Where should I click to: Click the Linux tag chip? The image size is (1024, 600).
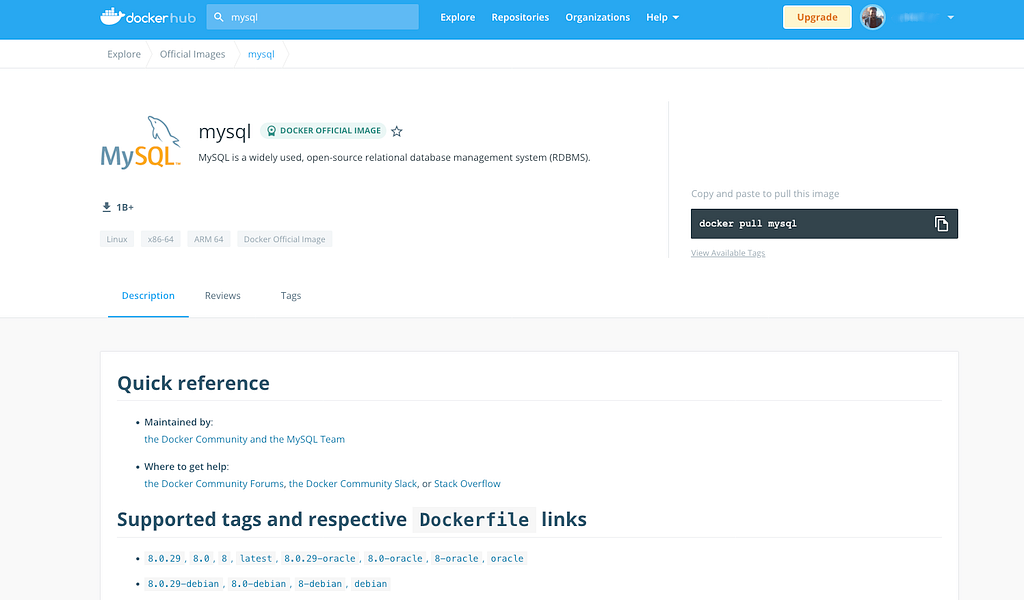tap(117, 239)
